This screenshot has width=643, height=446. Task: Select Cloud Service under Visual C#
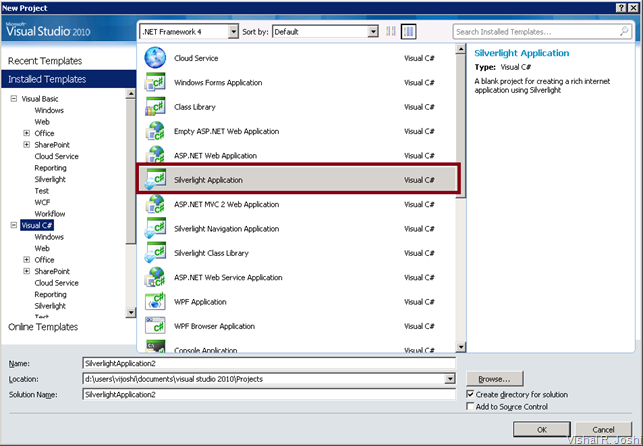(x=56, y=282)
